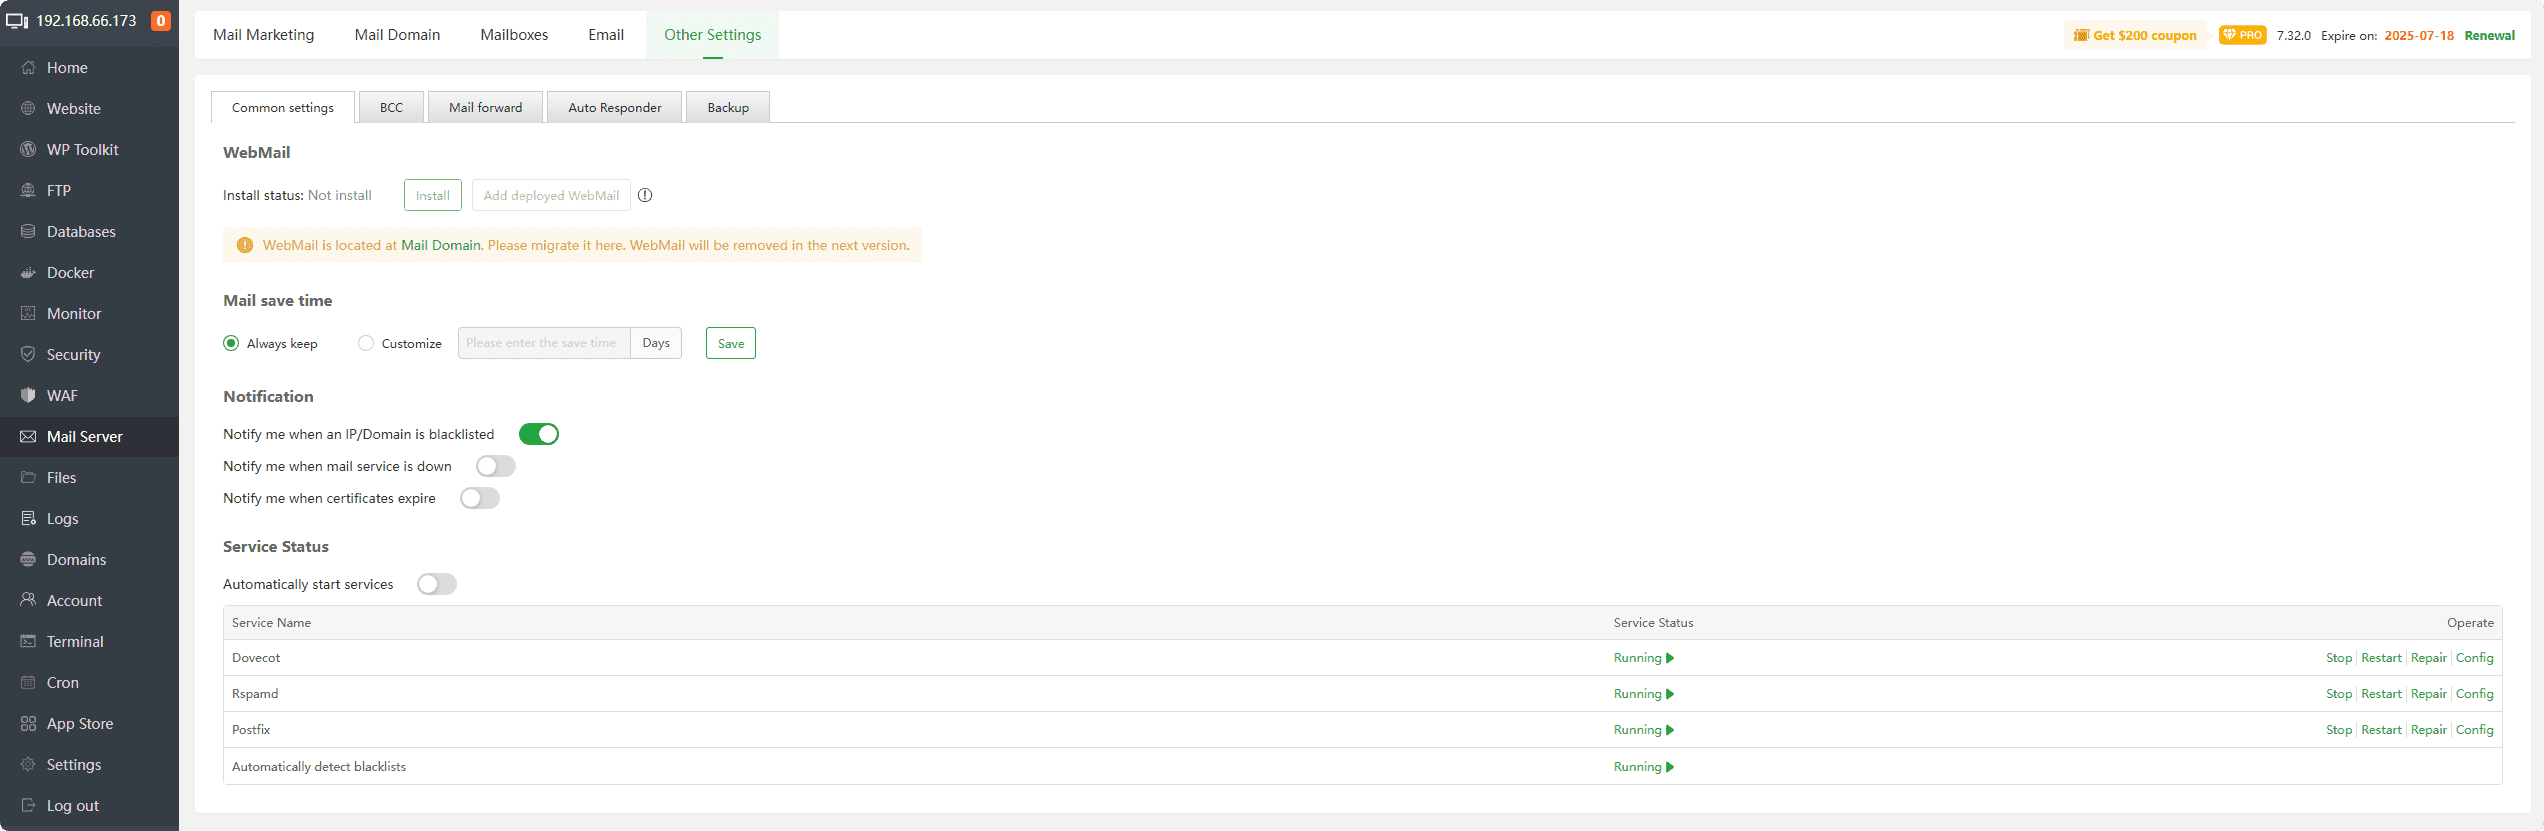Click the Account user icon
The height and width of the screenshot is (831, 2544).
(28, 601)
